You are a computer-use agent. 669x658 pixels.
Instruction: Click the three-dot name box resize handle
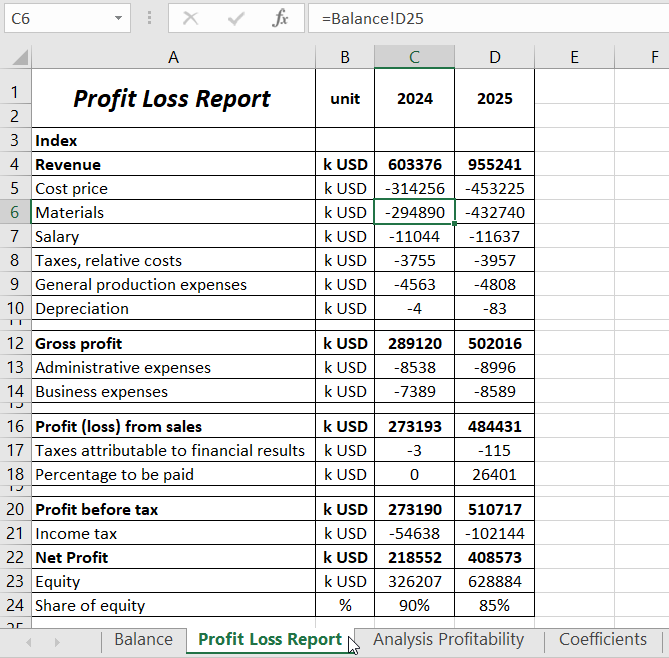[x=149, y=18]
